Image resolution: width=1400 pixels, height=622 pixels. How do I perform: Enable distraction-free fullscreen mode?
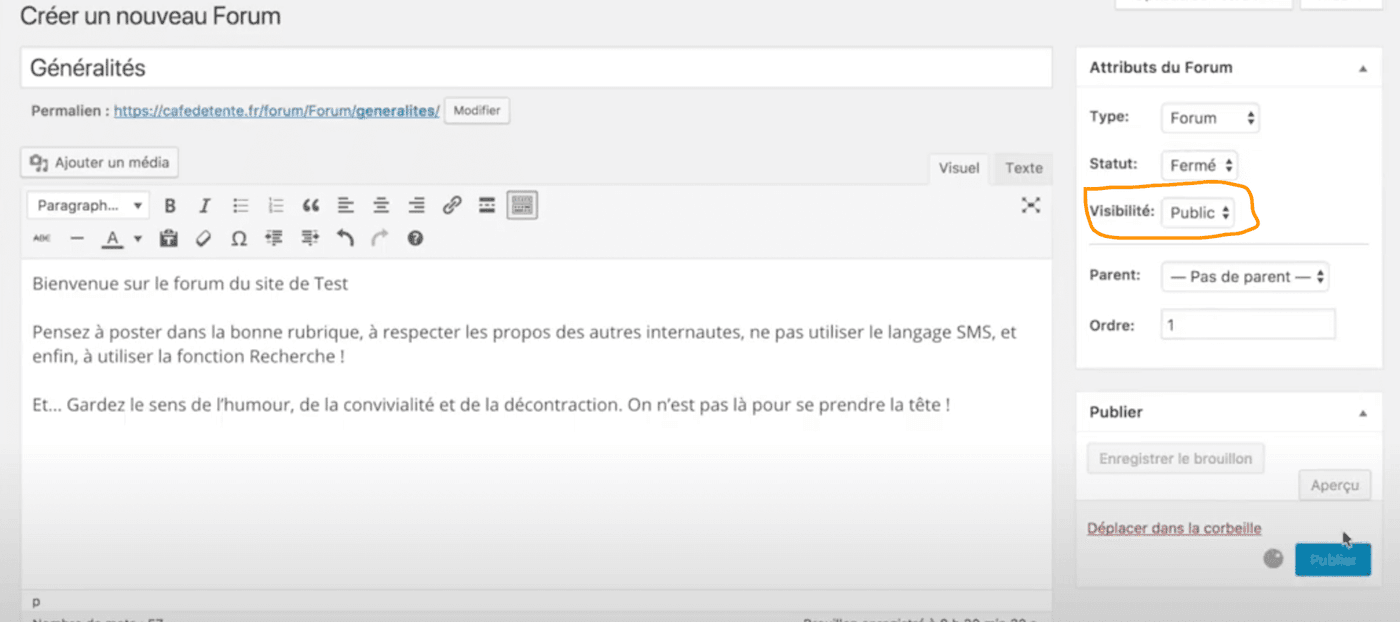tap(1030, 205)
